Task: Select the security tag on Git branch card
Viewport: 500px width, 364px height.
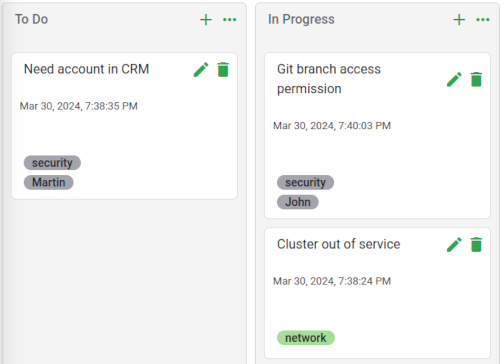Action: (x=305, y=182)
